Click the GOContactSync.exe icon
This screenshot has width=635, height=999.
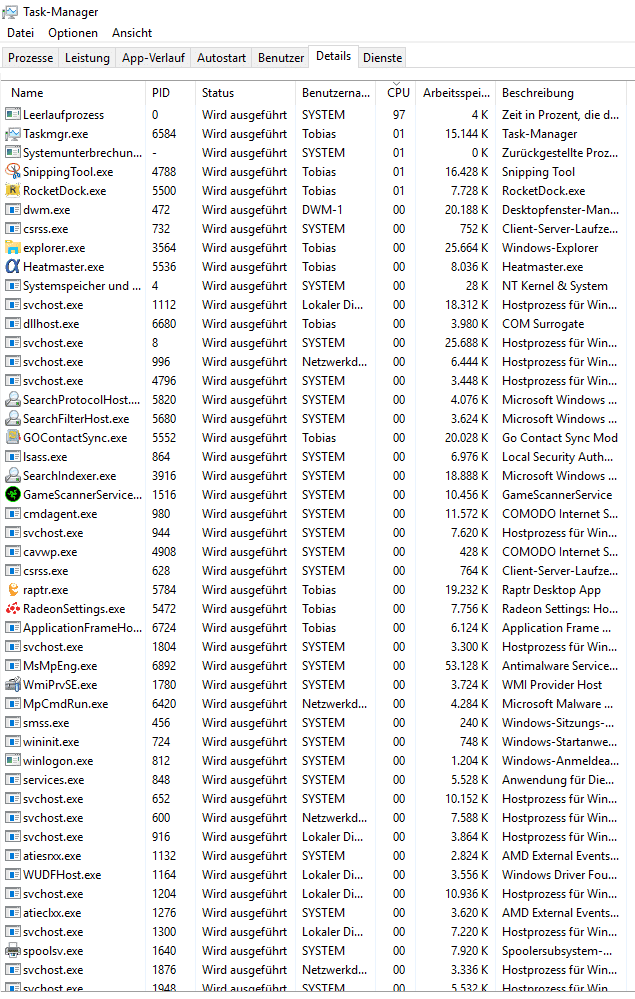(13, 438)
